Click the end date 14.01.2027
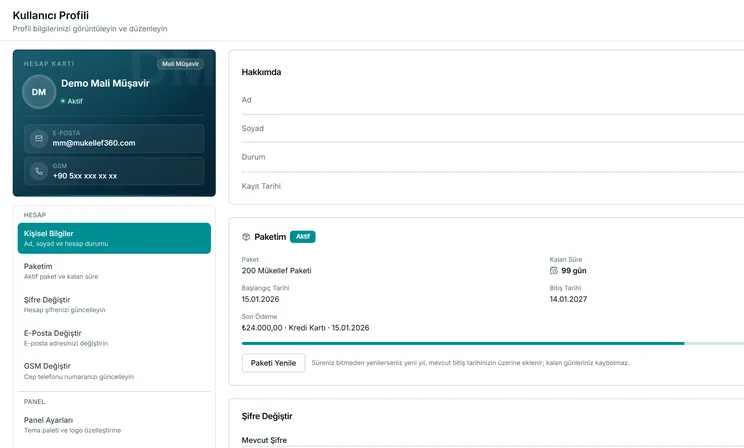The width and height of the screenshot is (744, 448). point(568,299)
